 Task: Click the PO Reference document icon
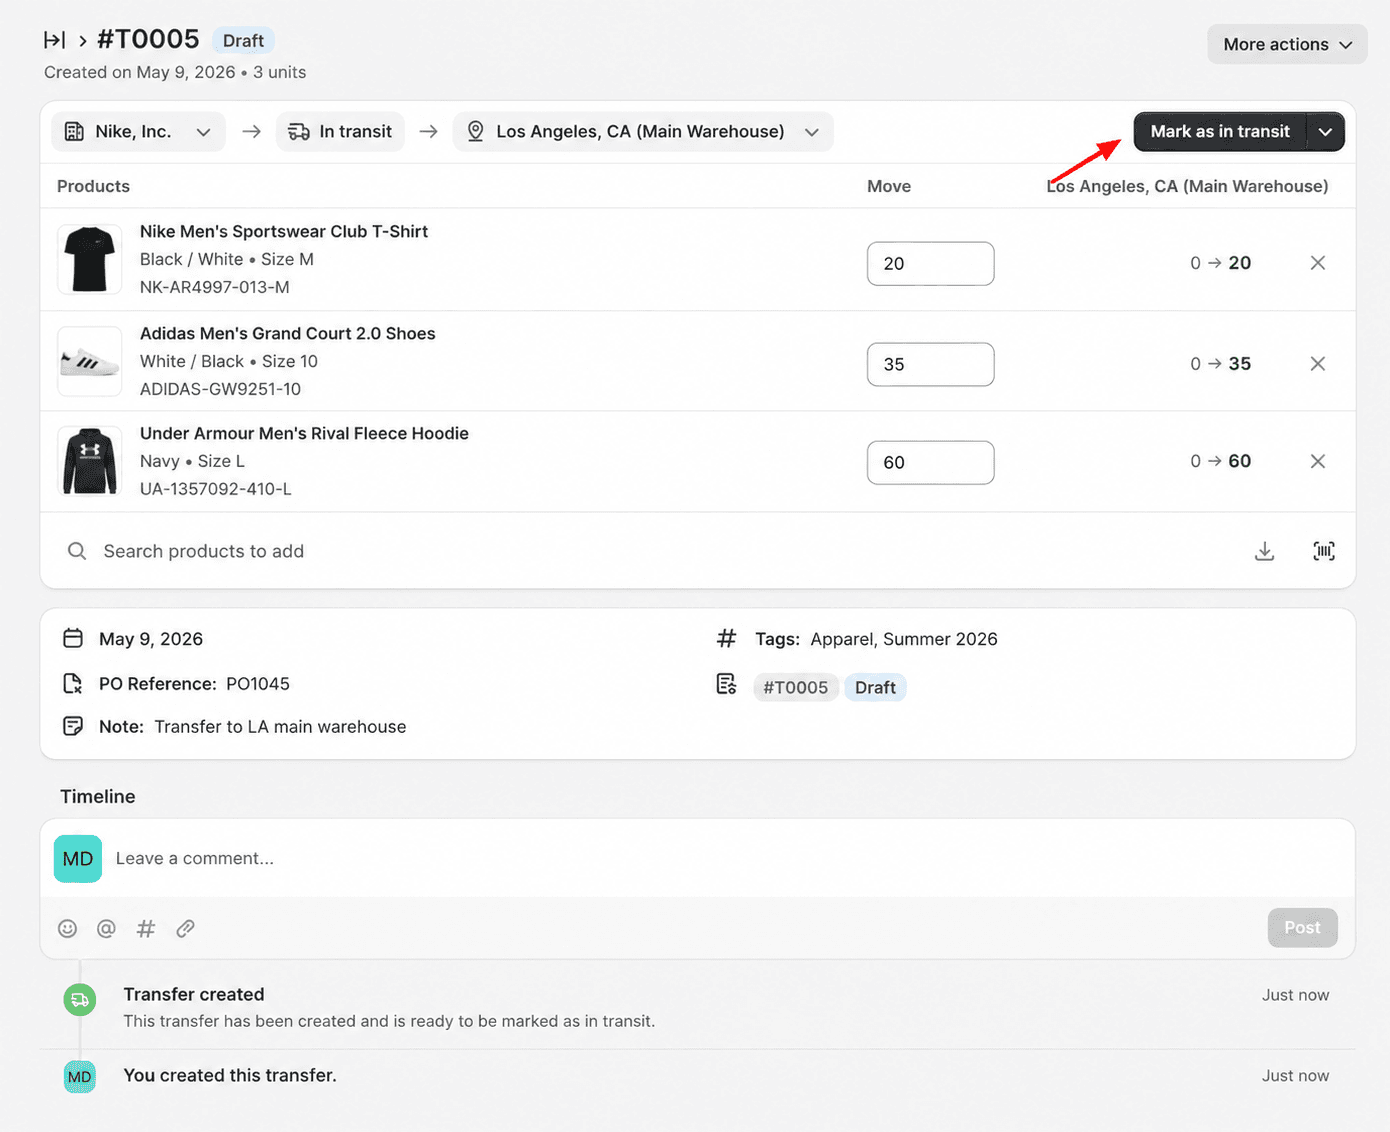pos(73,683)
